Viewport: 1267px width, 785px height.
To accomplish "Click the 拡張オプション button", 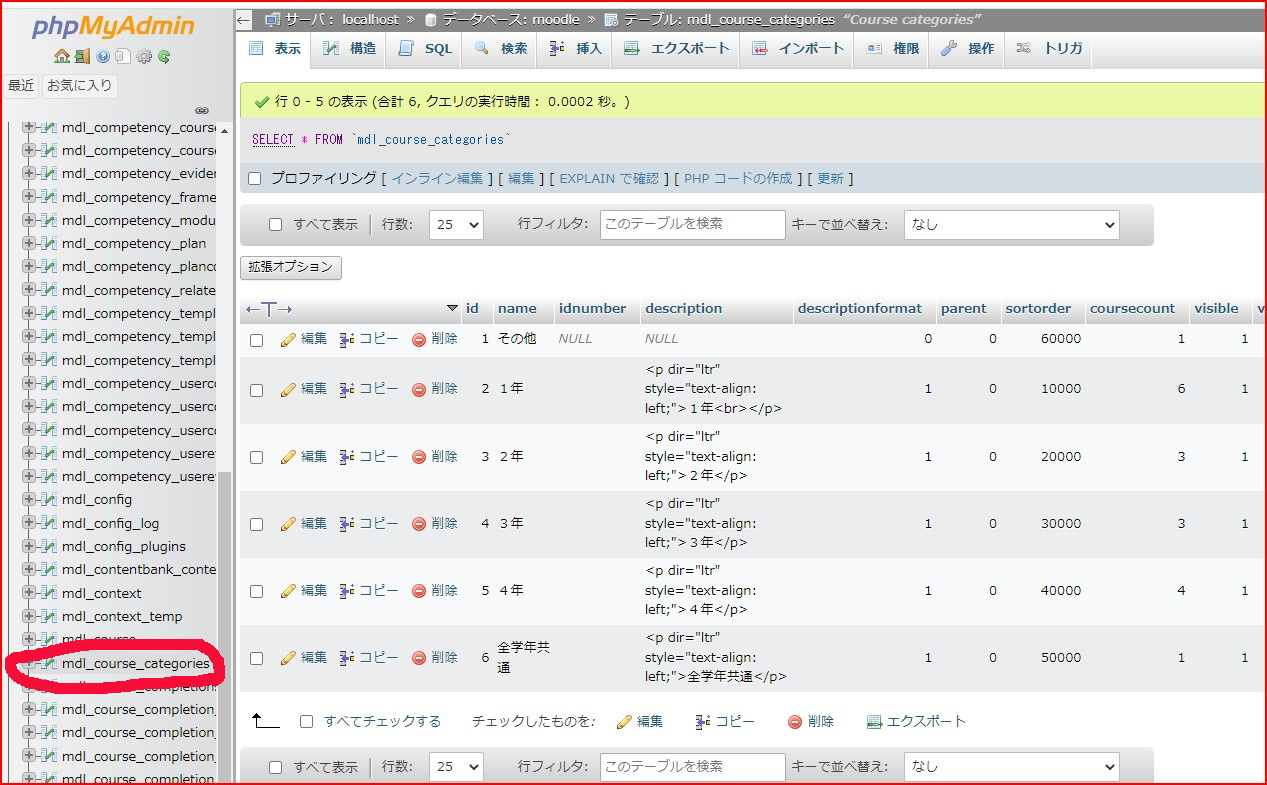I will pyautogui.click(x=291, y=267).
